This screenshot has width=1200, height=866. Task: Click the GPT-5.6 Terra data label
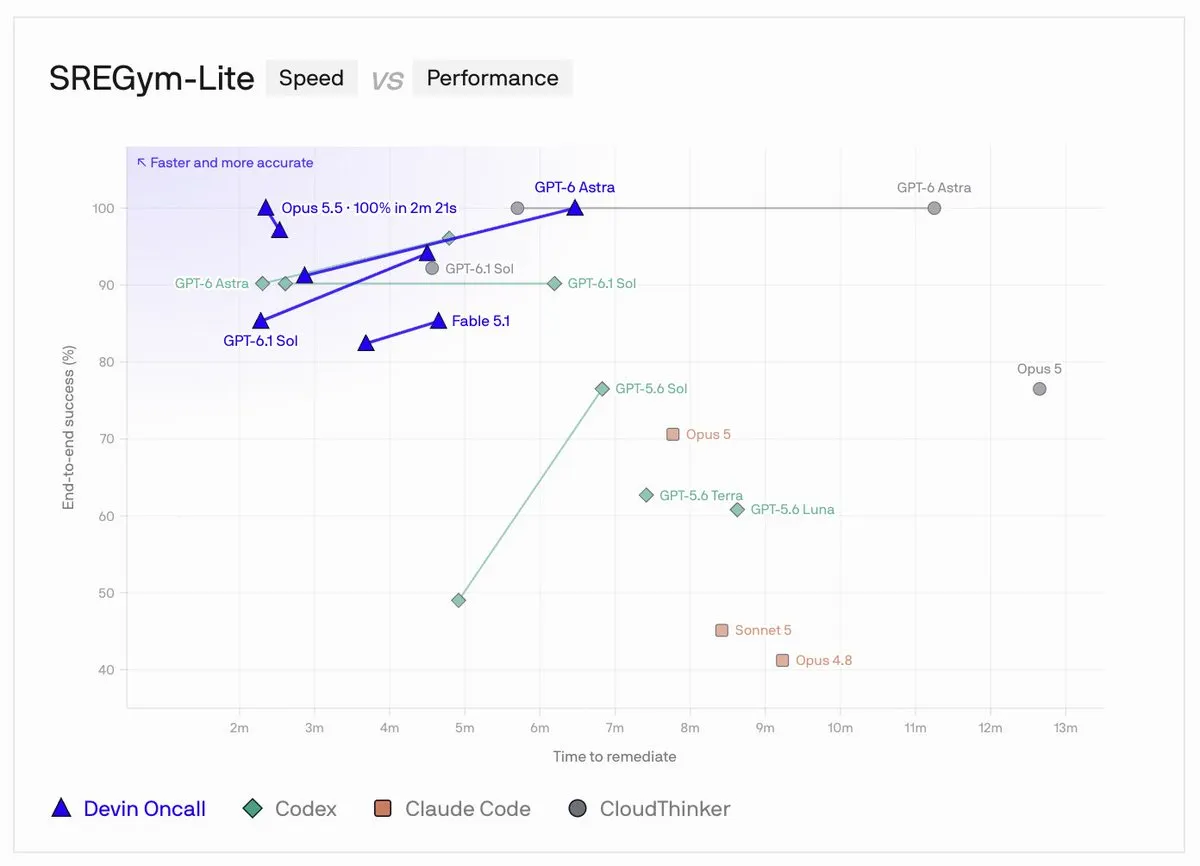point(701,495)
